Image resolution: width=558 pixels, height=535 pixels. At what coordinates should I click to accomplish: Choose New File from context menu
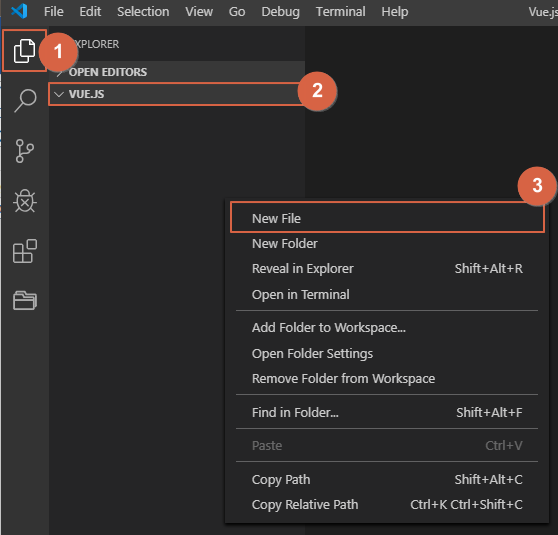[387, 218]
